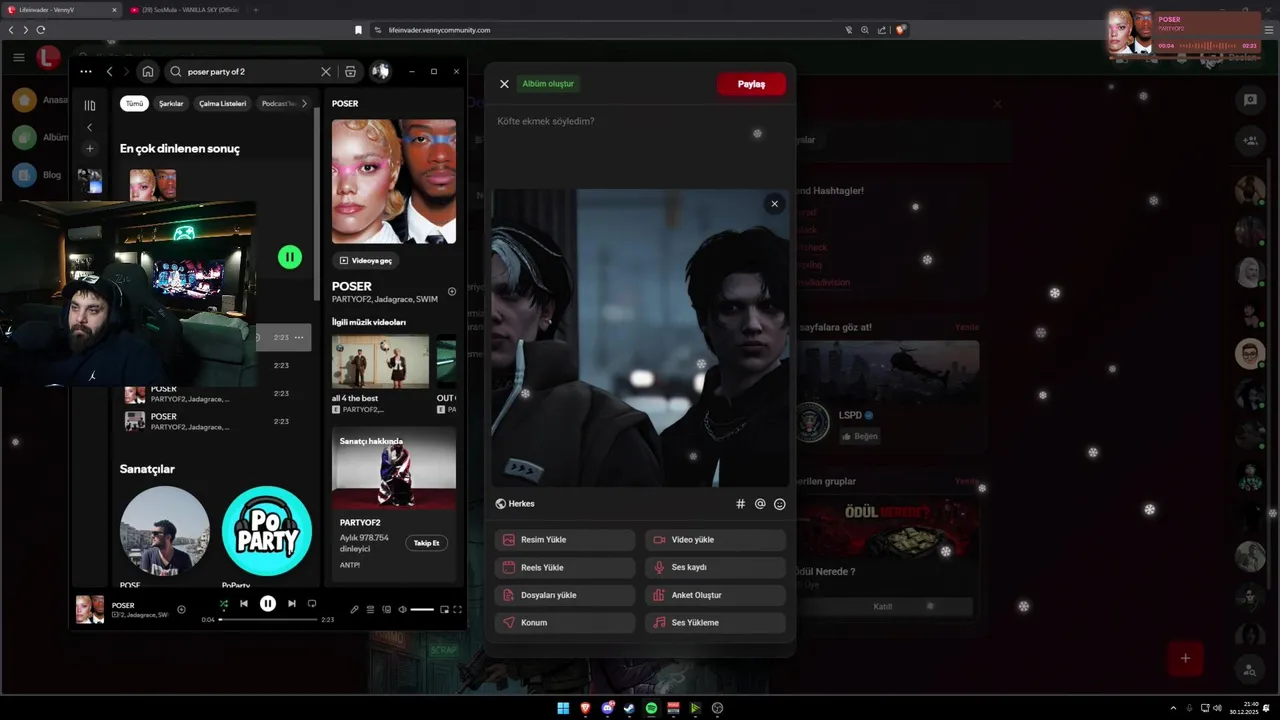Image resolution: width=1280 pixels, height=720 pixels.
Task: Insert a hashtag with the # icon
Action: [741, 504]
